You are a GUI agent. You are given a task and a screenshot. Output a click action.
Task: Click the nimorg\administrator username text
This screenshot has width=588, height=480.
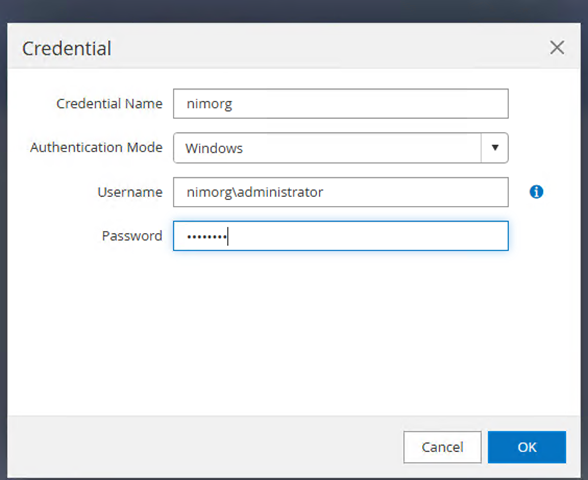click(255, 192)
